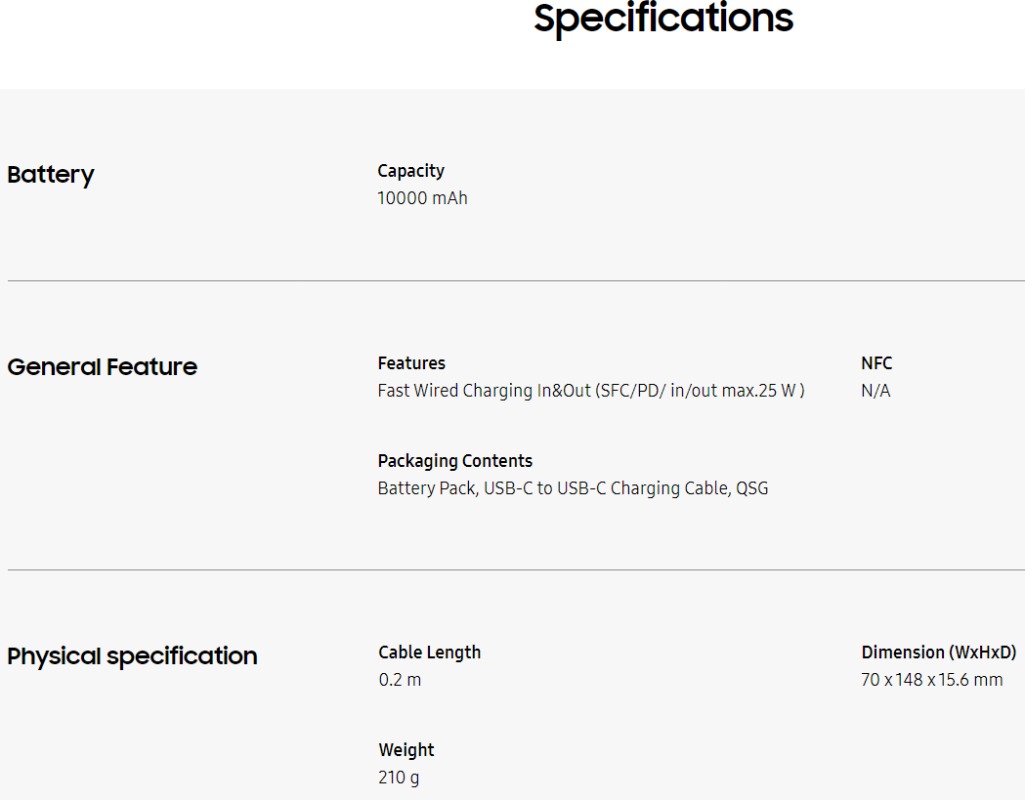Click the NFC label
The image size is (1025, 800).
876,363
